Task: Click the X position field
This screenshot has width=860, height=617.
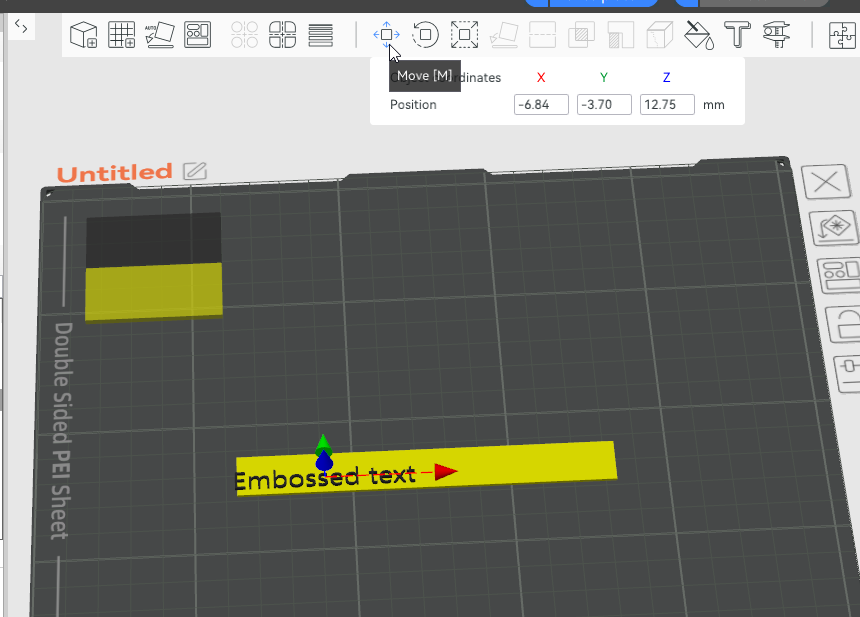Action: pos(541,105)
